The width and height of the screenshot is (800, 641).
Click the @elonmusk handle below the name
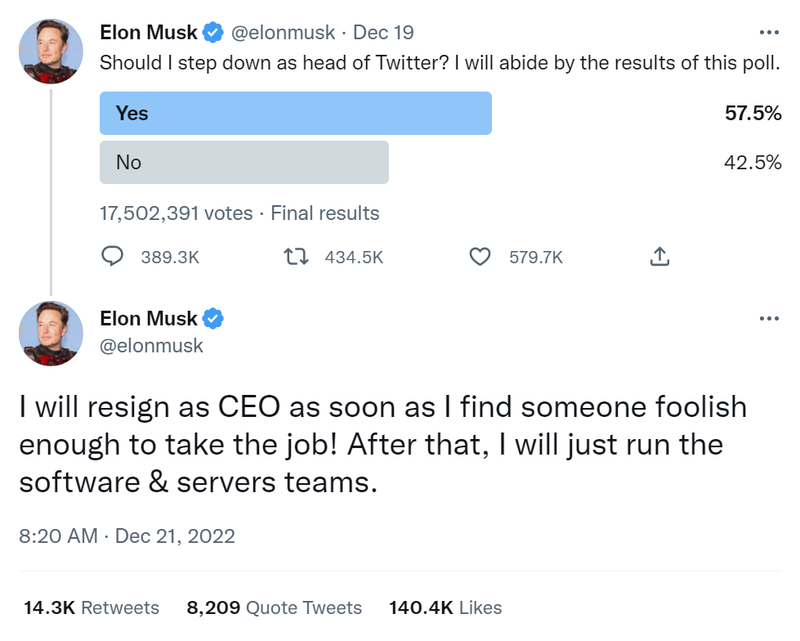(x=151, y=345)
